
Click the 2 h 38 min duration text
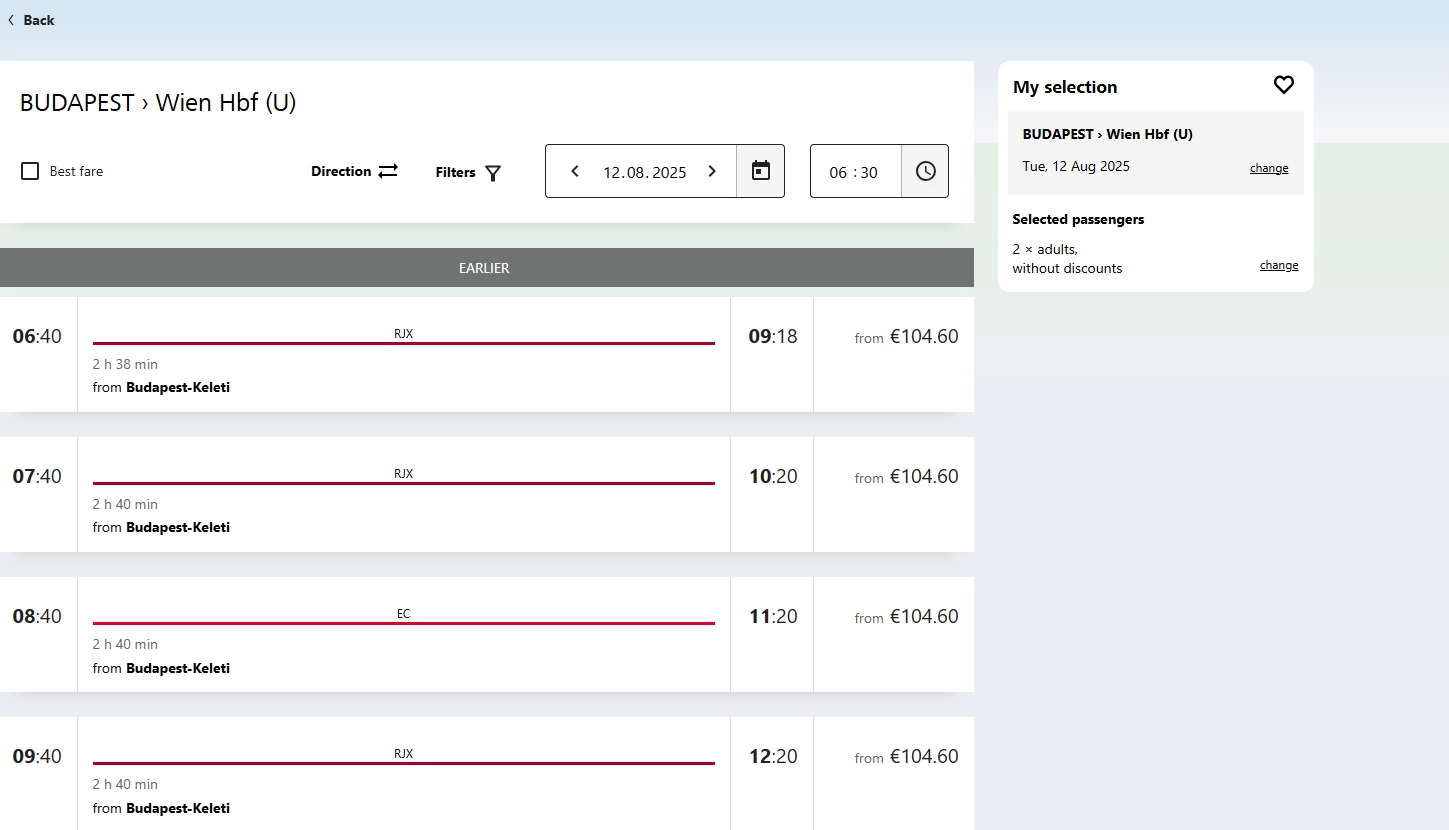(x=125, y=364)
